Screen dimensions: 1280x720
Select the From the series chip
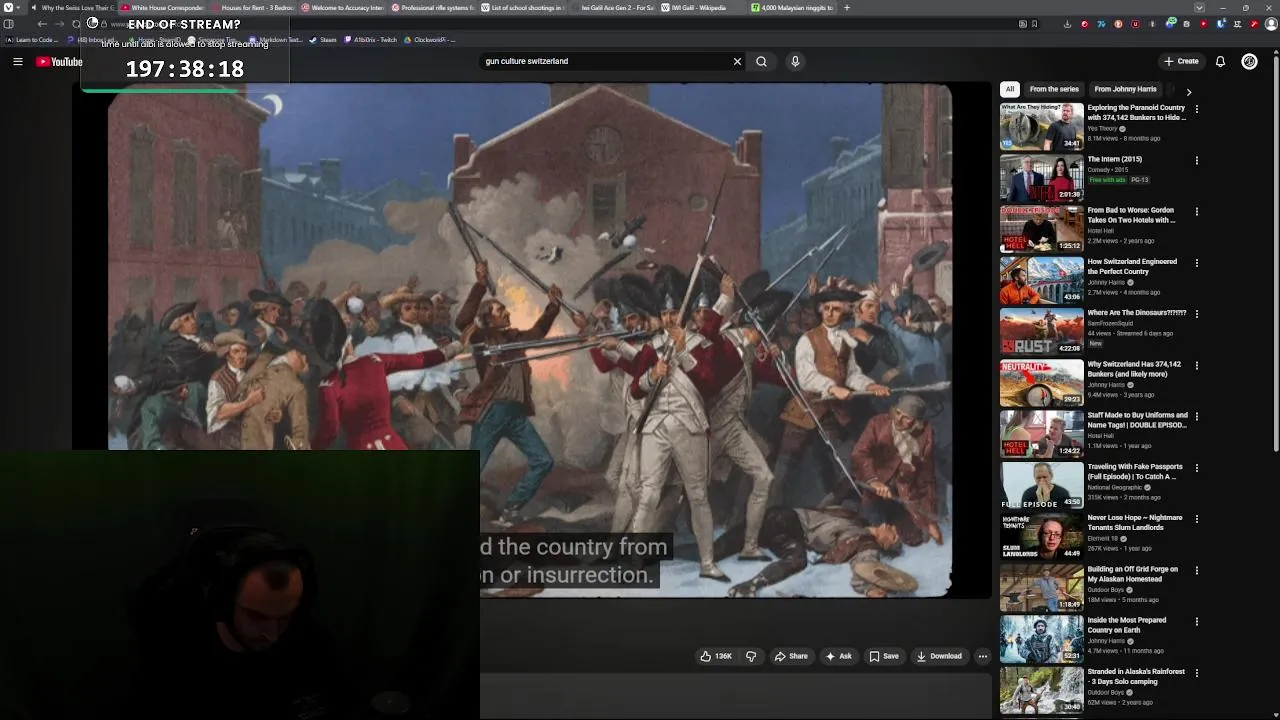pyautogui.click(x=1054, y=89)
